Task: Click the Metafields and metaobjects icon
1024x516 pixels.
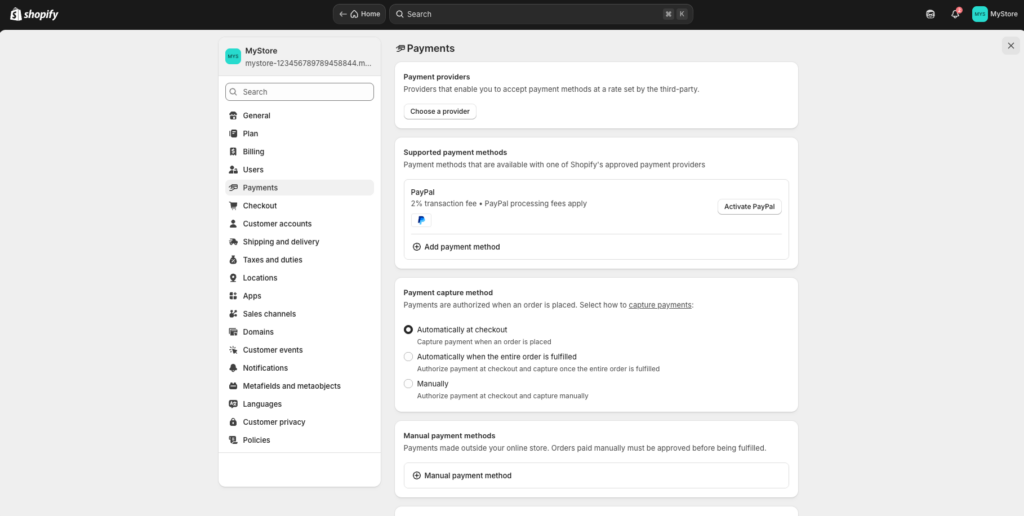Action: click(x=233, y=386)
